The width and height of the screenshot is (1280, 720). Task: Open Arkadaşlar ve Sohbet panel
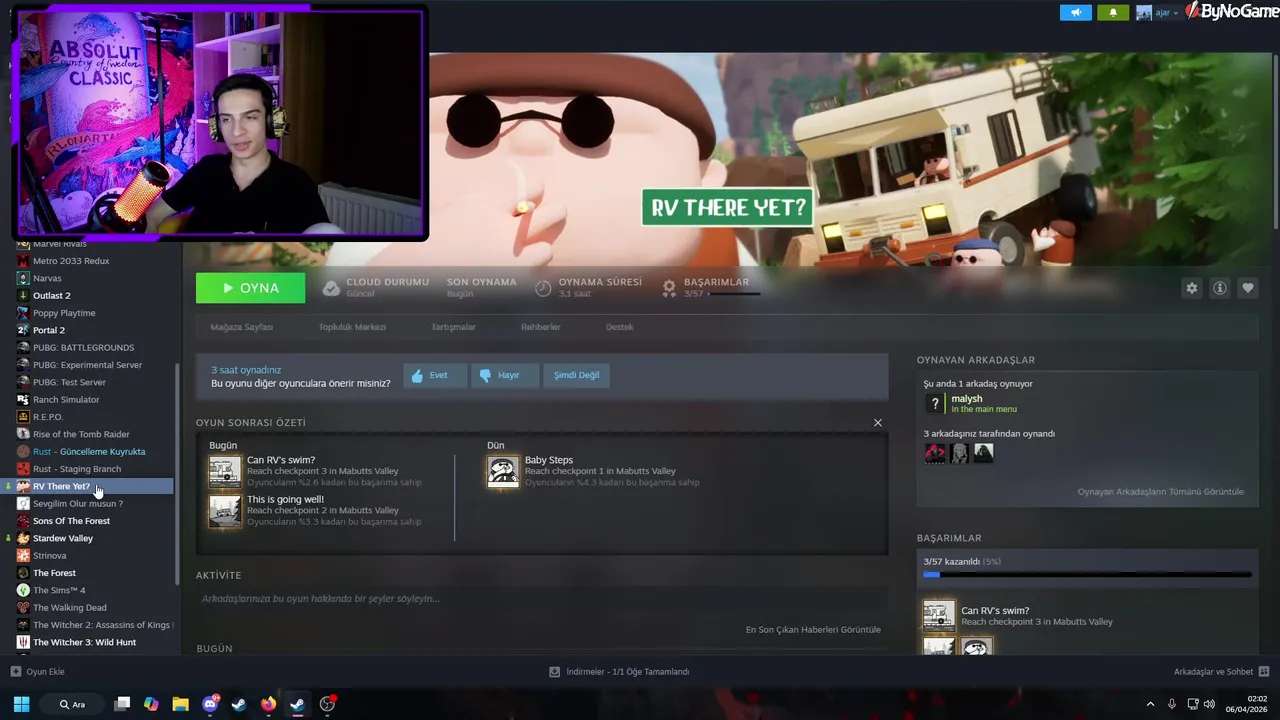(1221, 672)
